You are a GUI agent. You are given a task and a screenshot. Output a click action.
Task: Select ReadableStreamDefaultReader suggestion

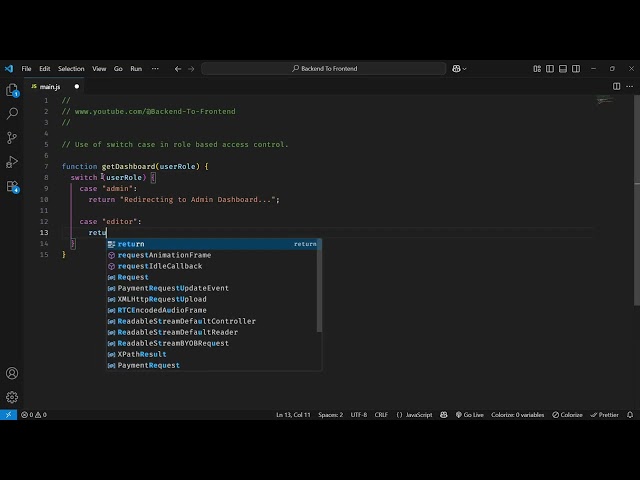[212, 332]
